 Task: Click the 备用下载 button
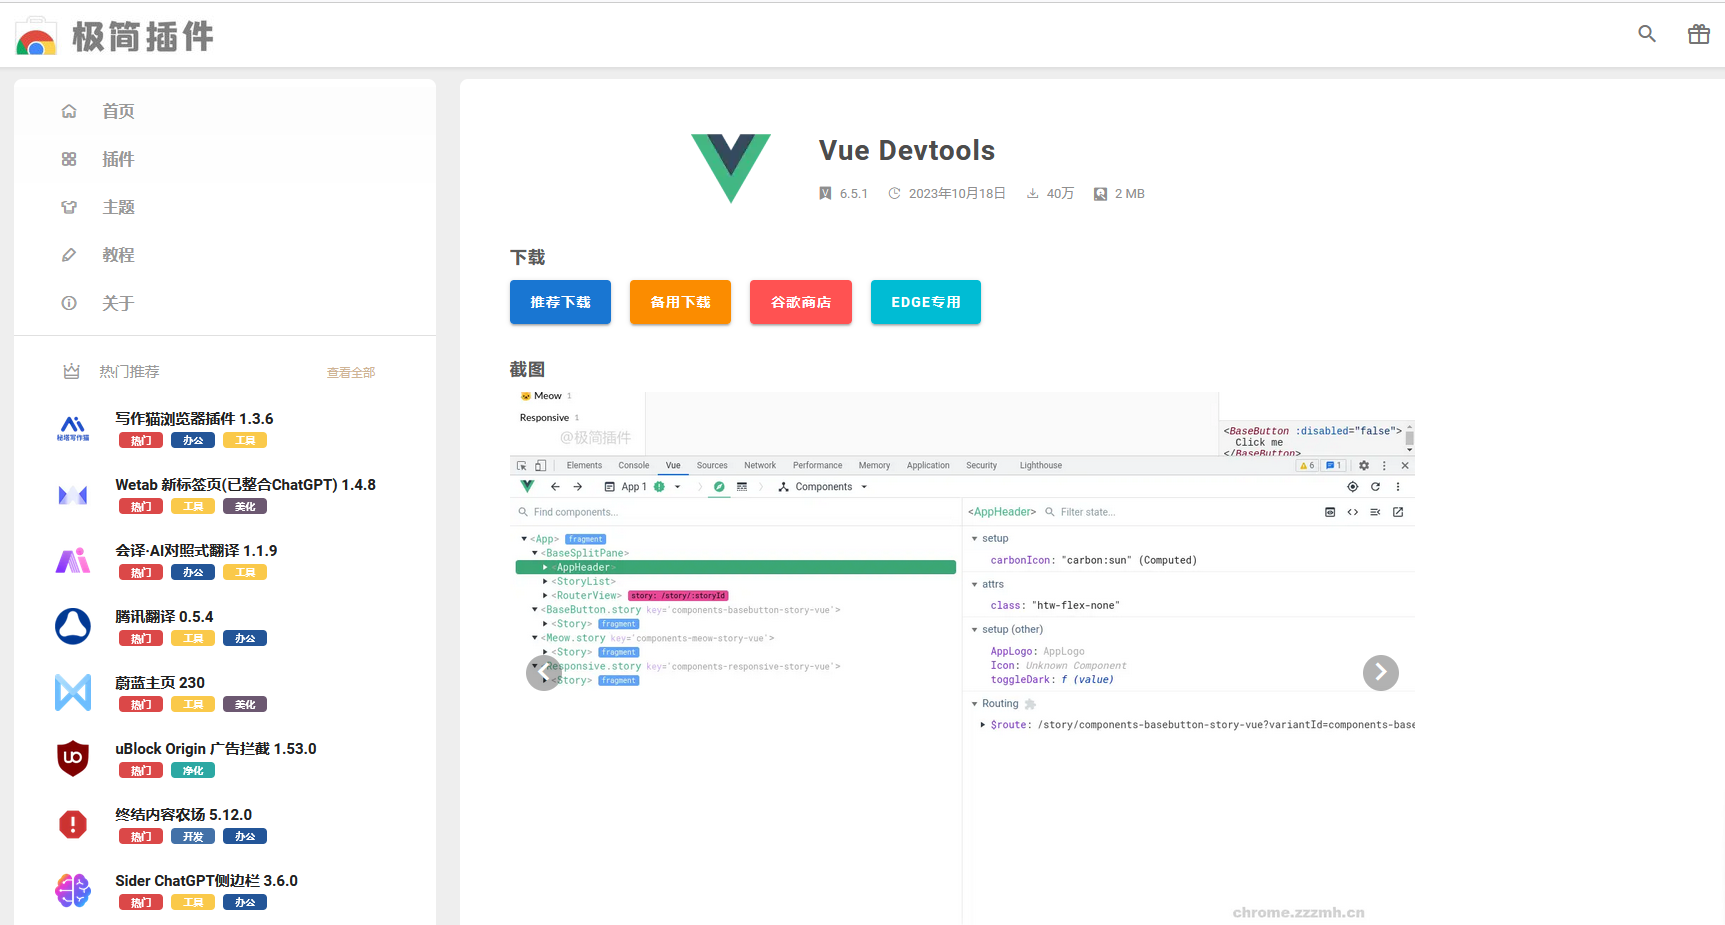point(680,302)
